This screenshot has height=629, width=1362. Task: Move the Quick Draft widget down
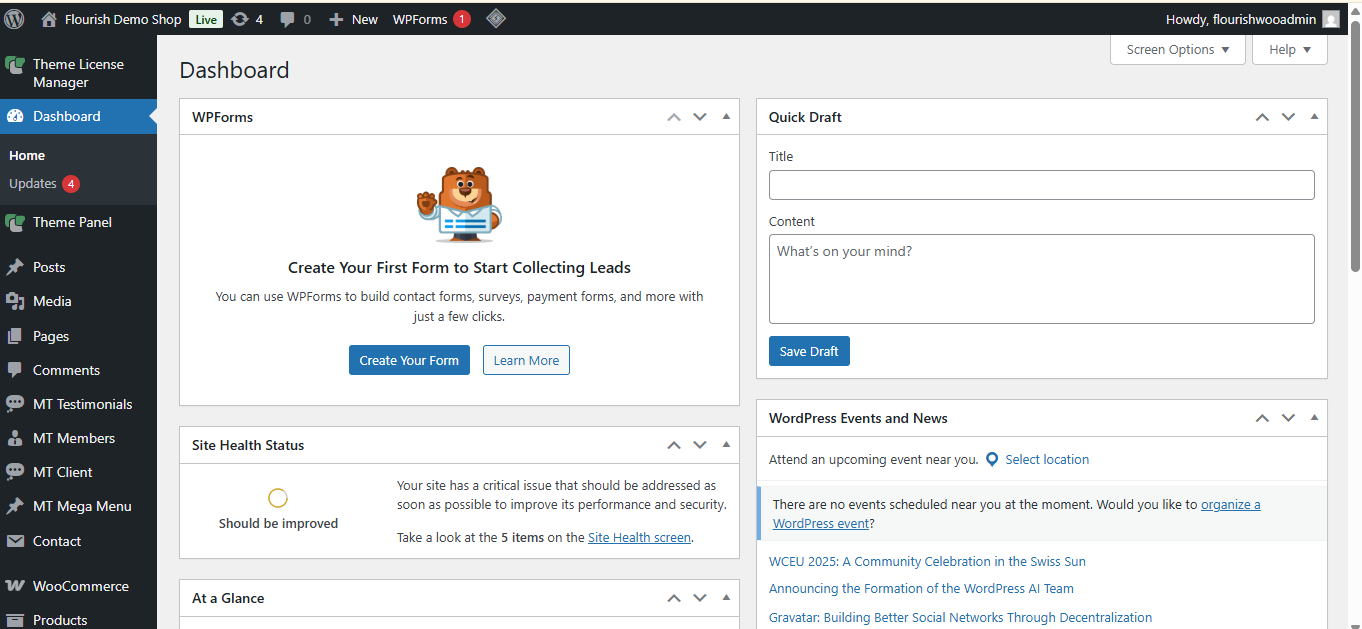1288,117
